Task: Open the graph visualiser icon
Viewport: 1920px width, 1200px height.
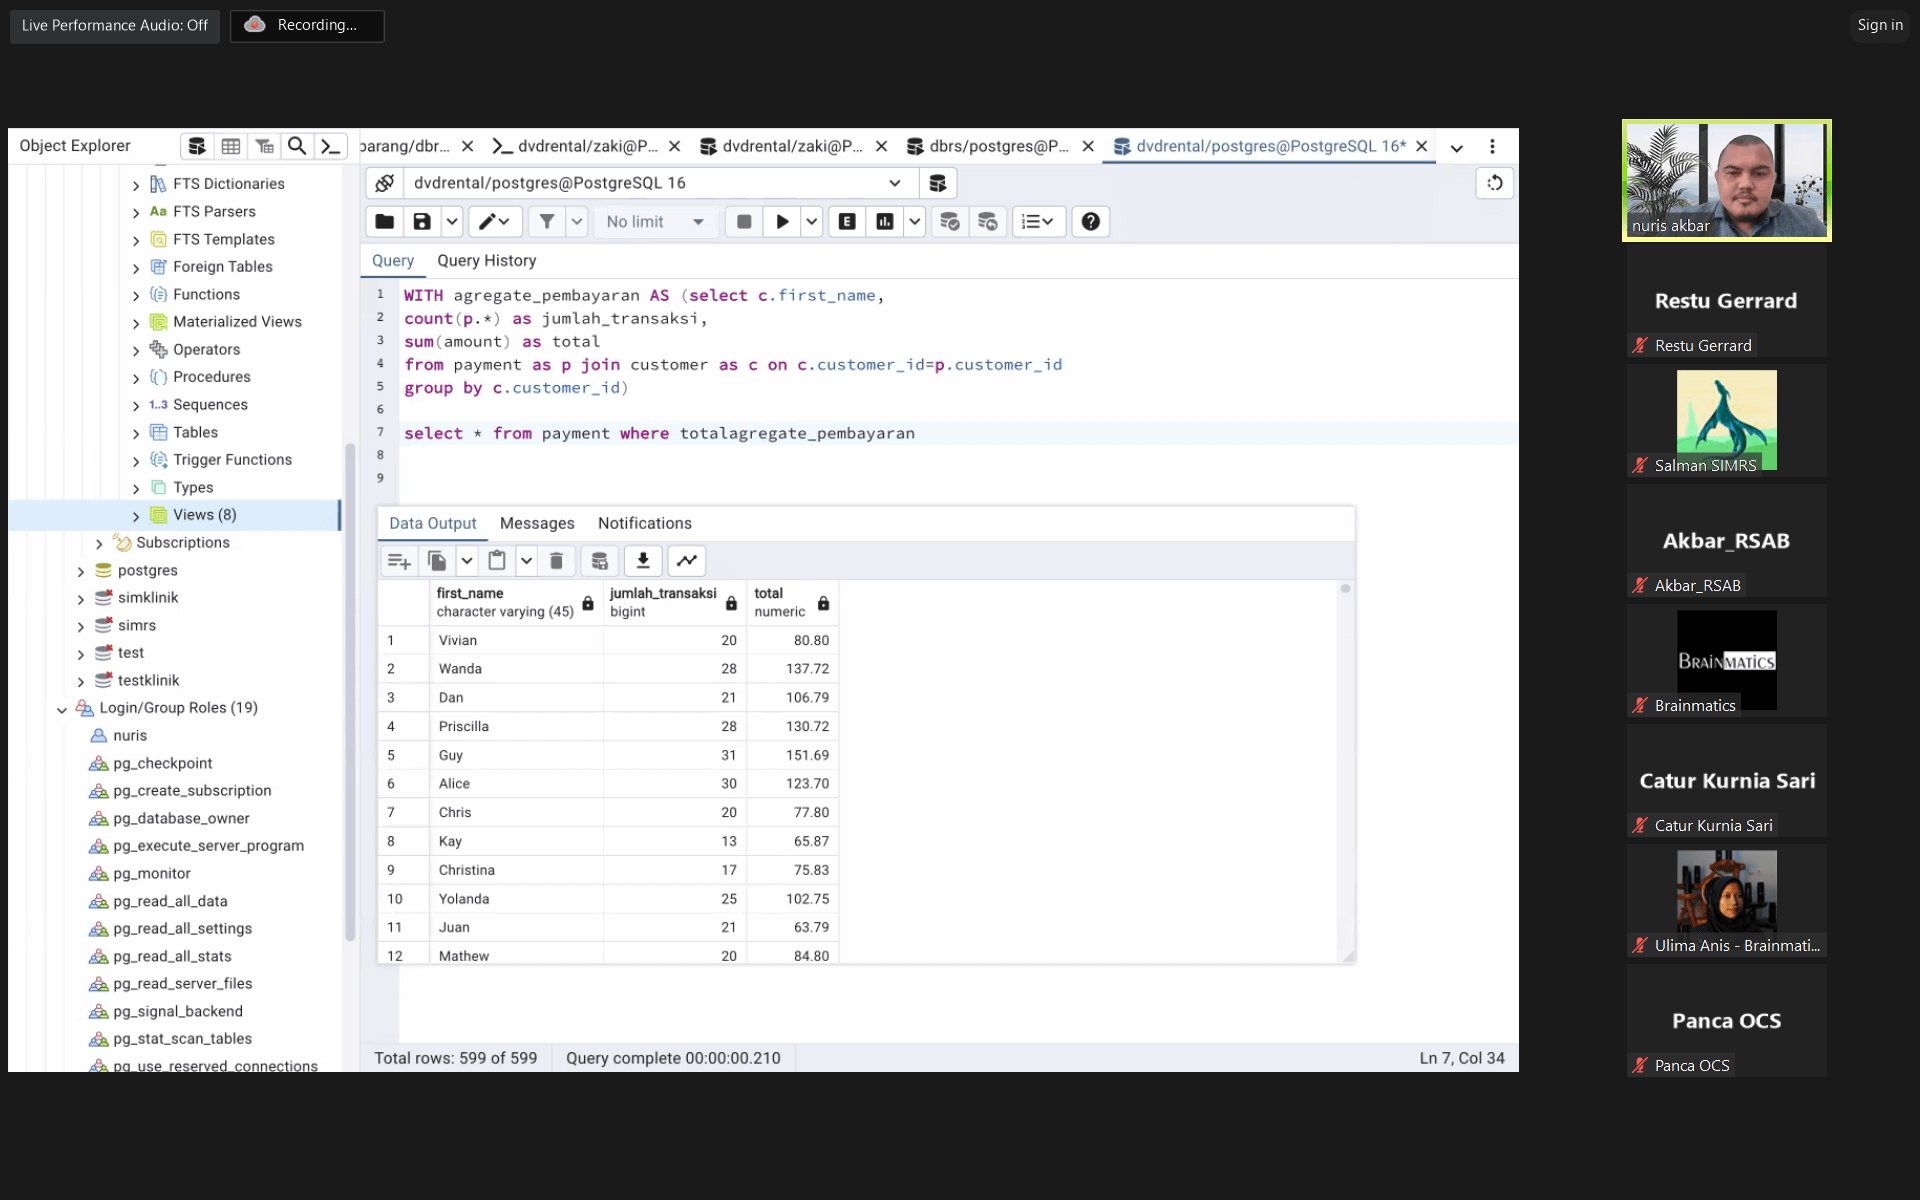Action: point(687,561)
